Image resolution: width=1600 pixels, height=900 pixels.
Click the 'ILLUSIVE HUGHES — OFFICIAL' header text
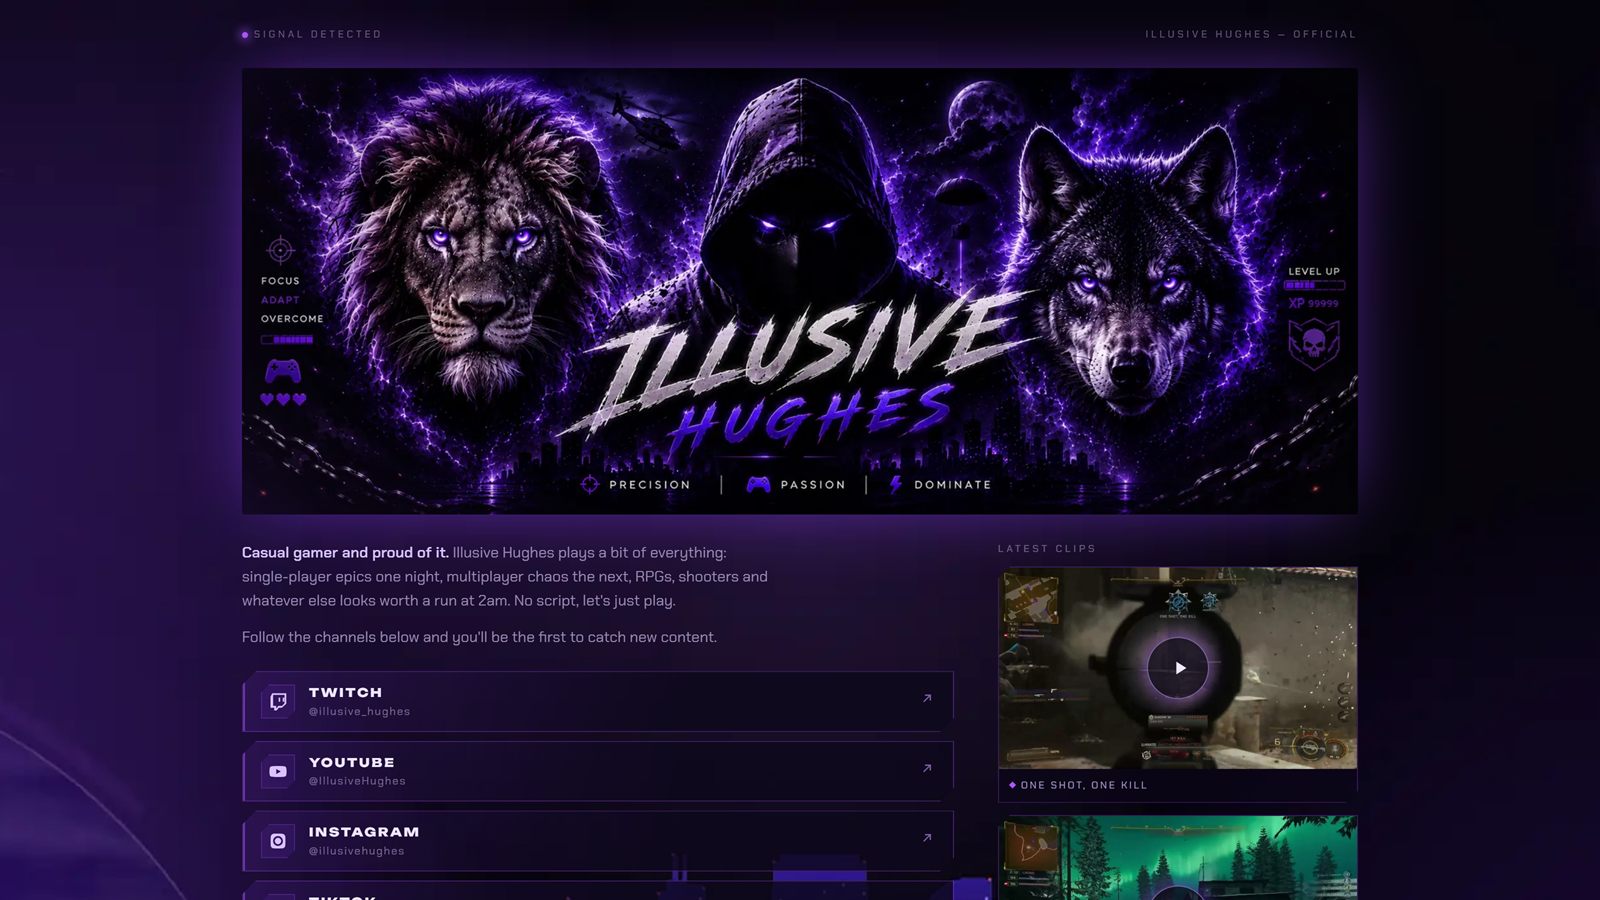(x=1251, y=34)
